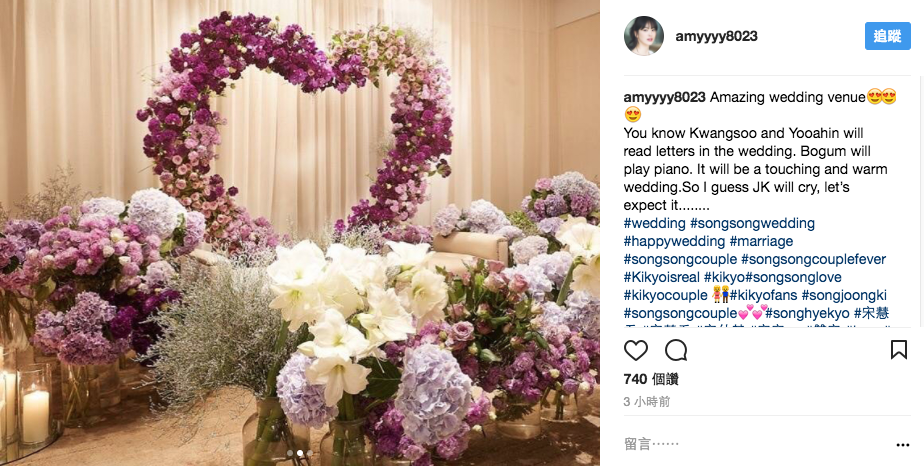Focus the 留言 comment input field
The width and height of the screenshot is (924, 466).
tap(754, 444)
